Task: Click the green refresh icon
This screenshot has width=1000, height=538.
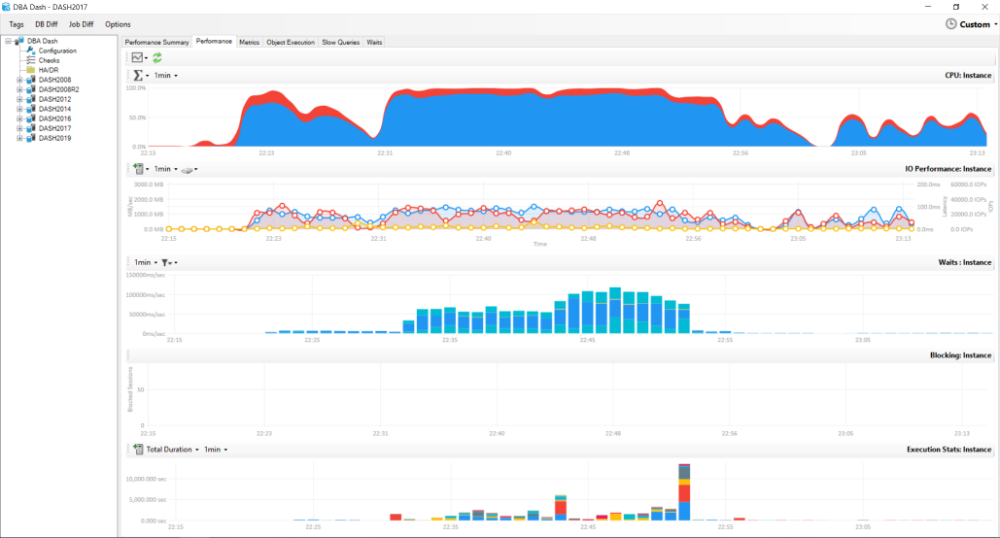Action: (157, 59)
